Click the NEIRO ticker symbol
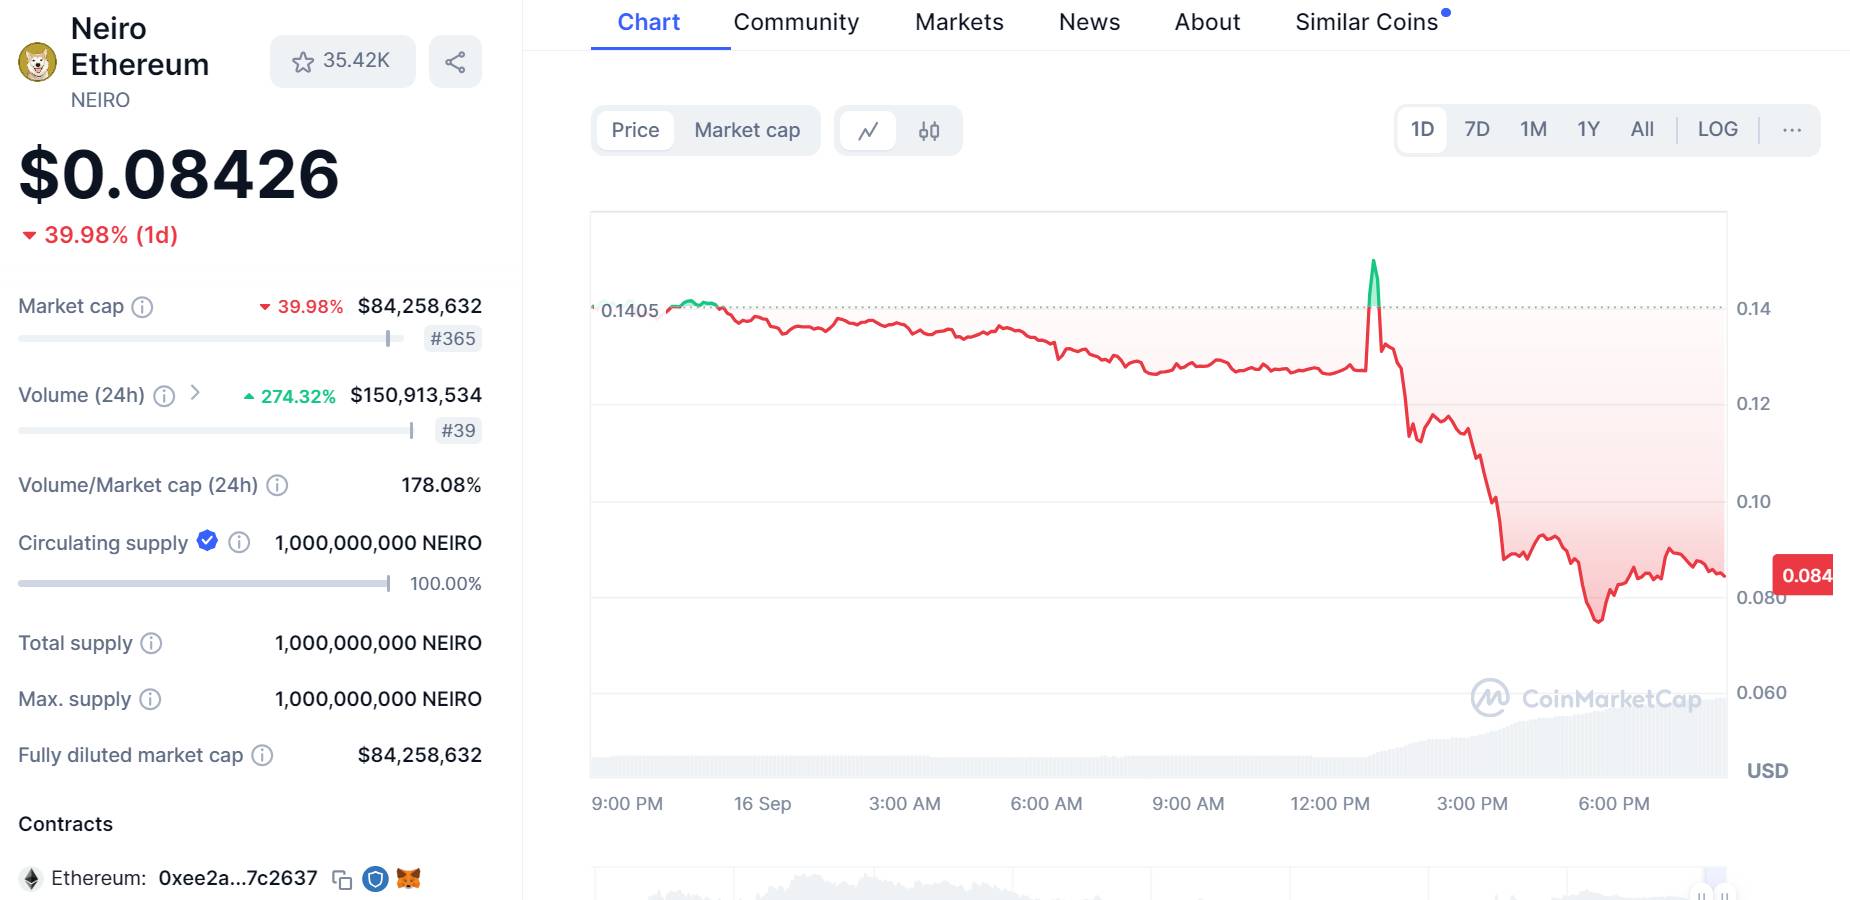 pyautogui.click(x=100, y=100)
